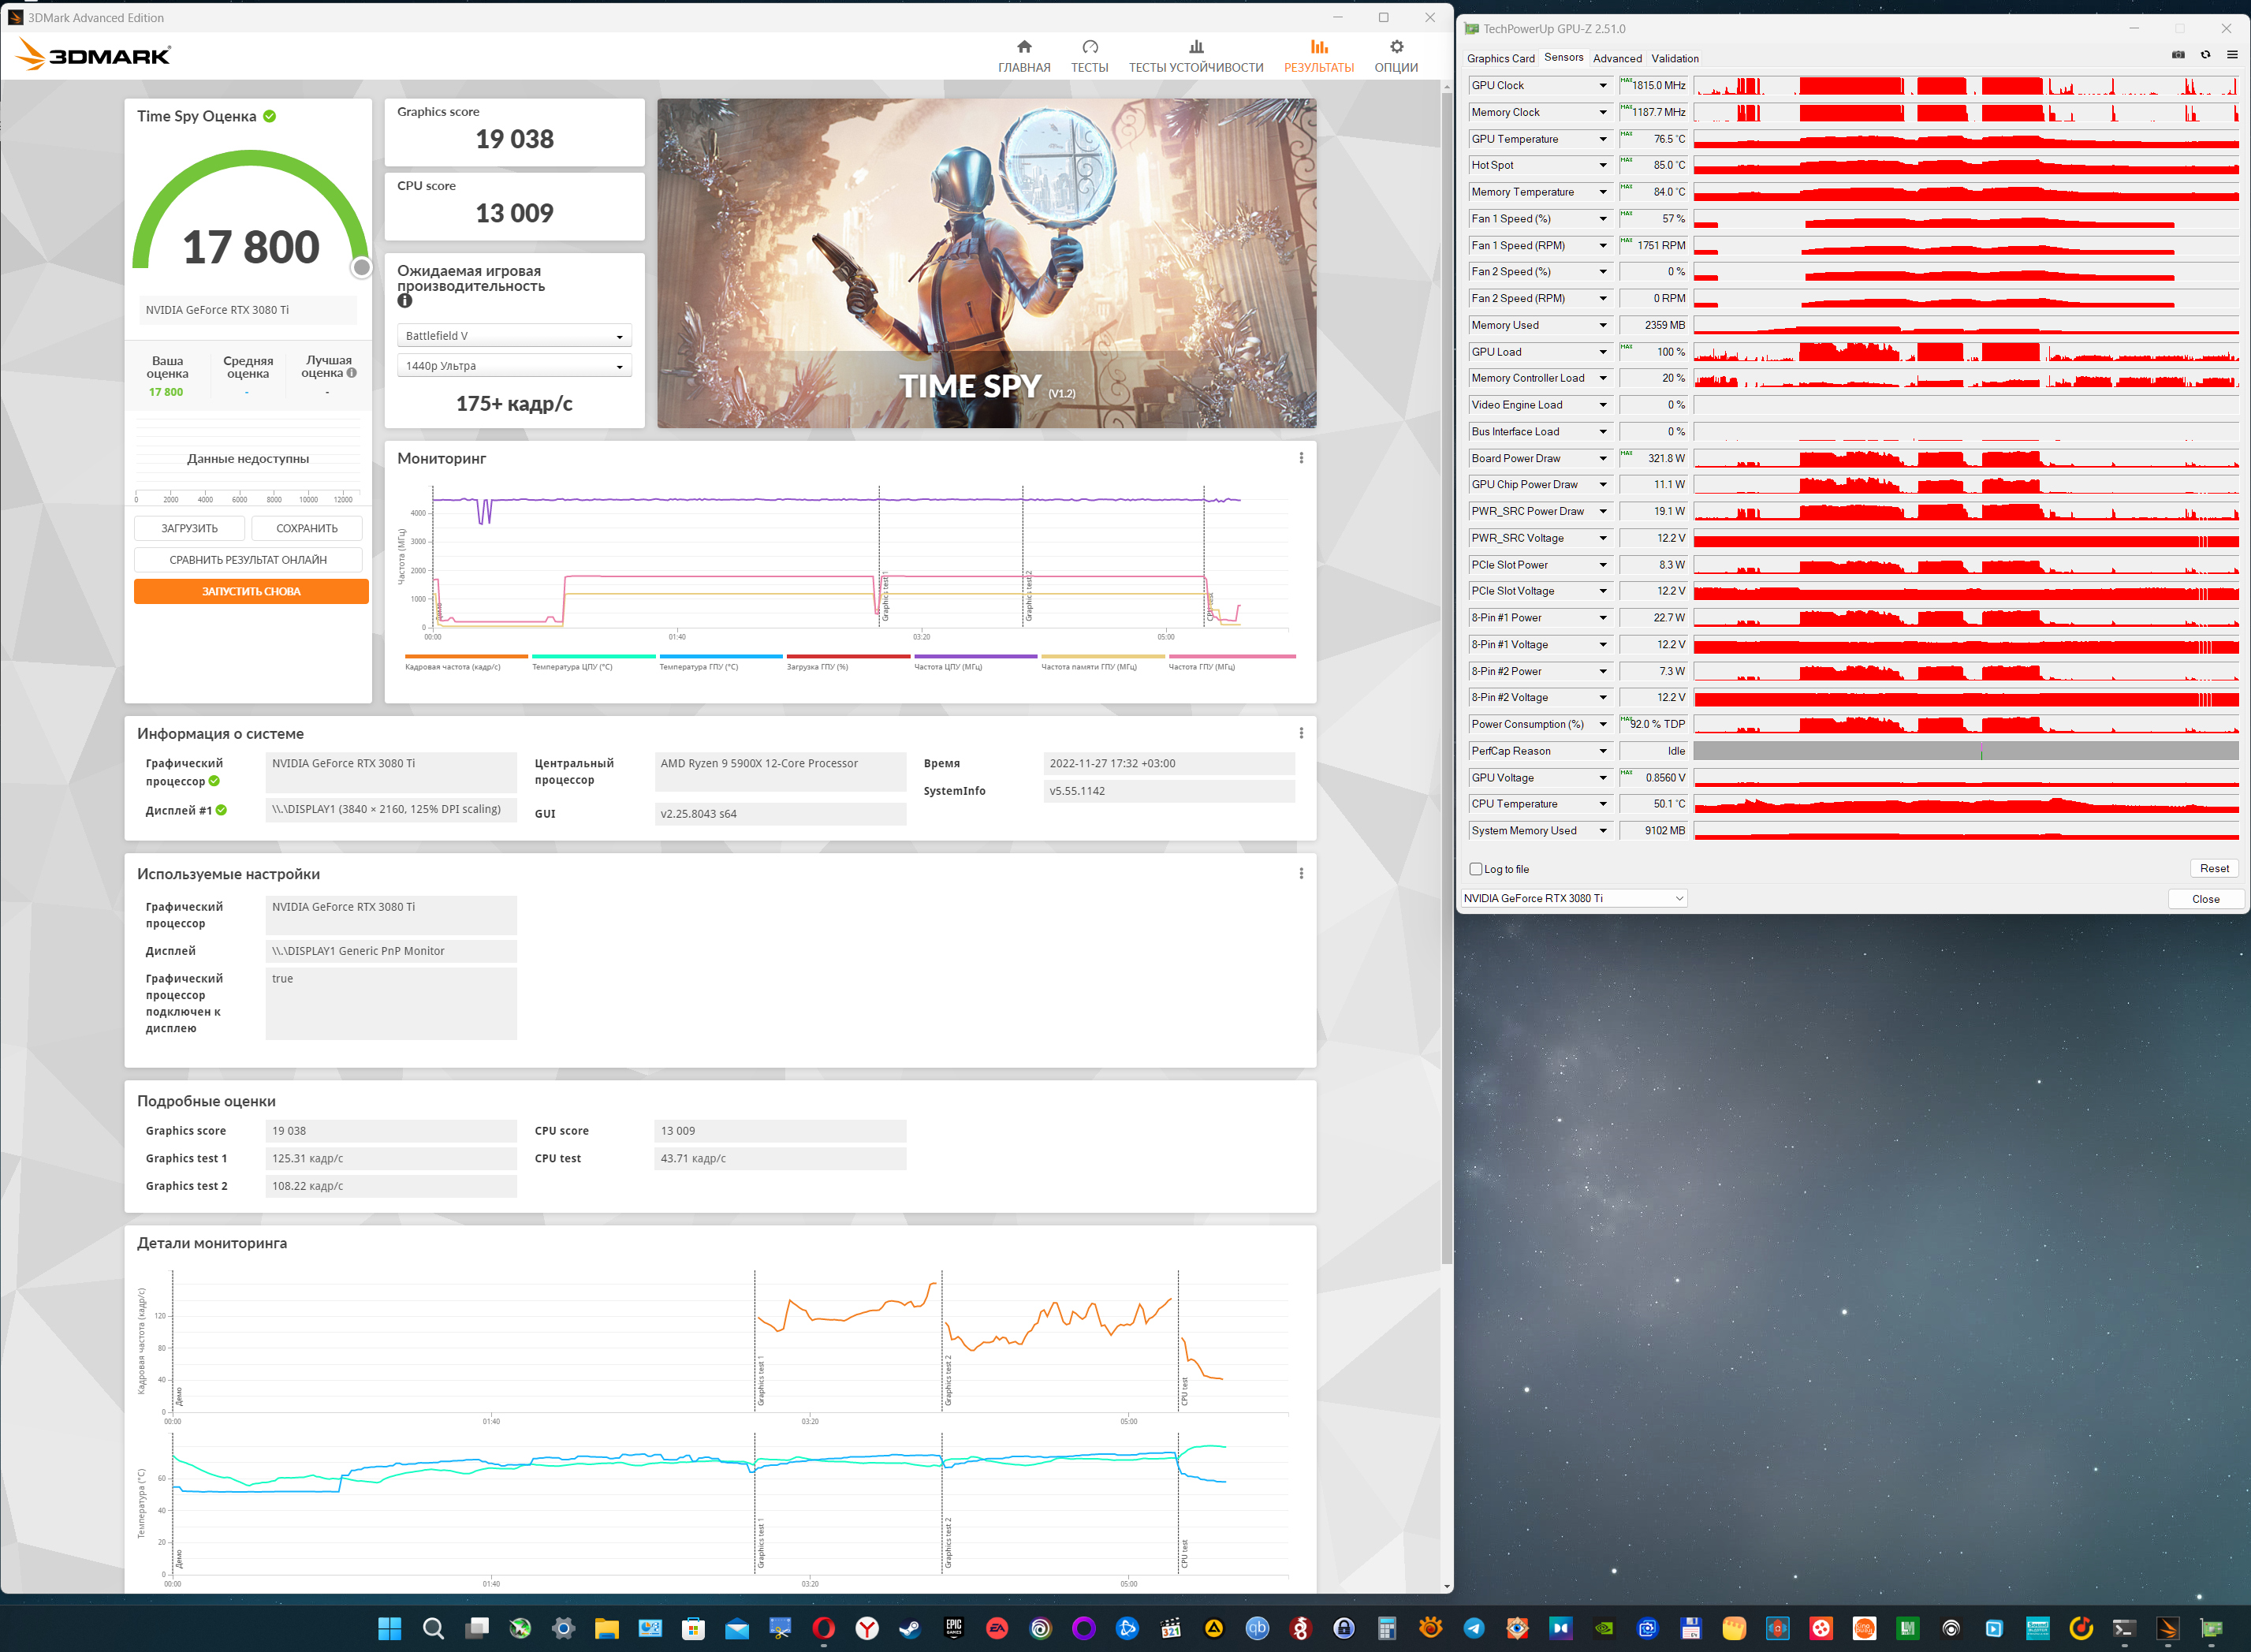
Task: Click the info icon under expected performance
Action: click(404, 301)
